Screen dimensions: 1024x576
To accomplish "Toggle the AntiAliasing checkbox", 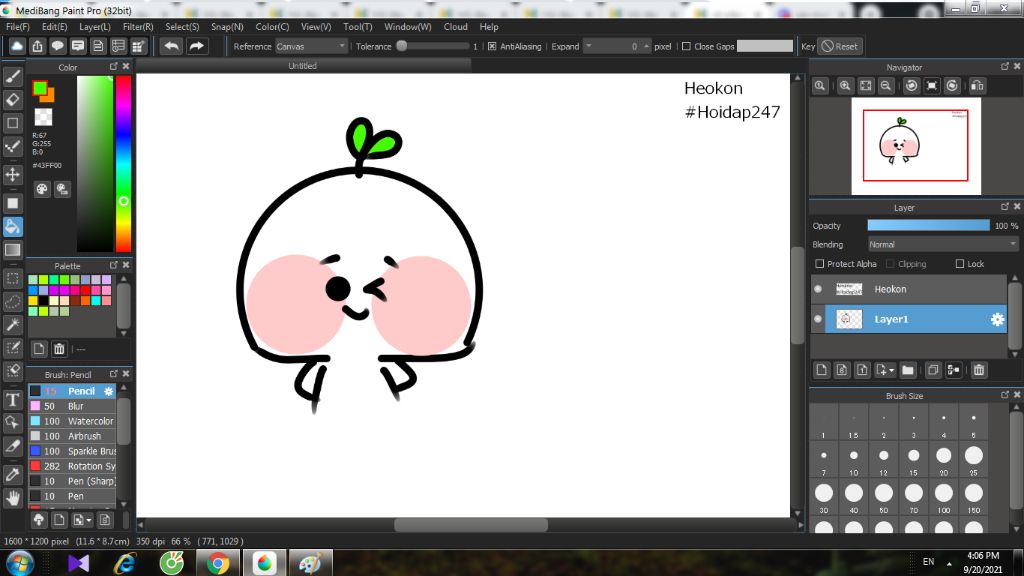I will coord(492,46).
